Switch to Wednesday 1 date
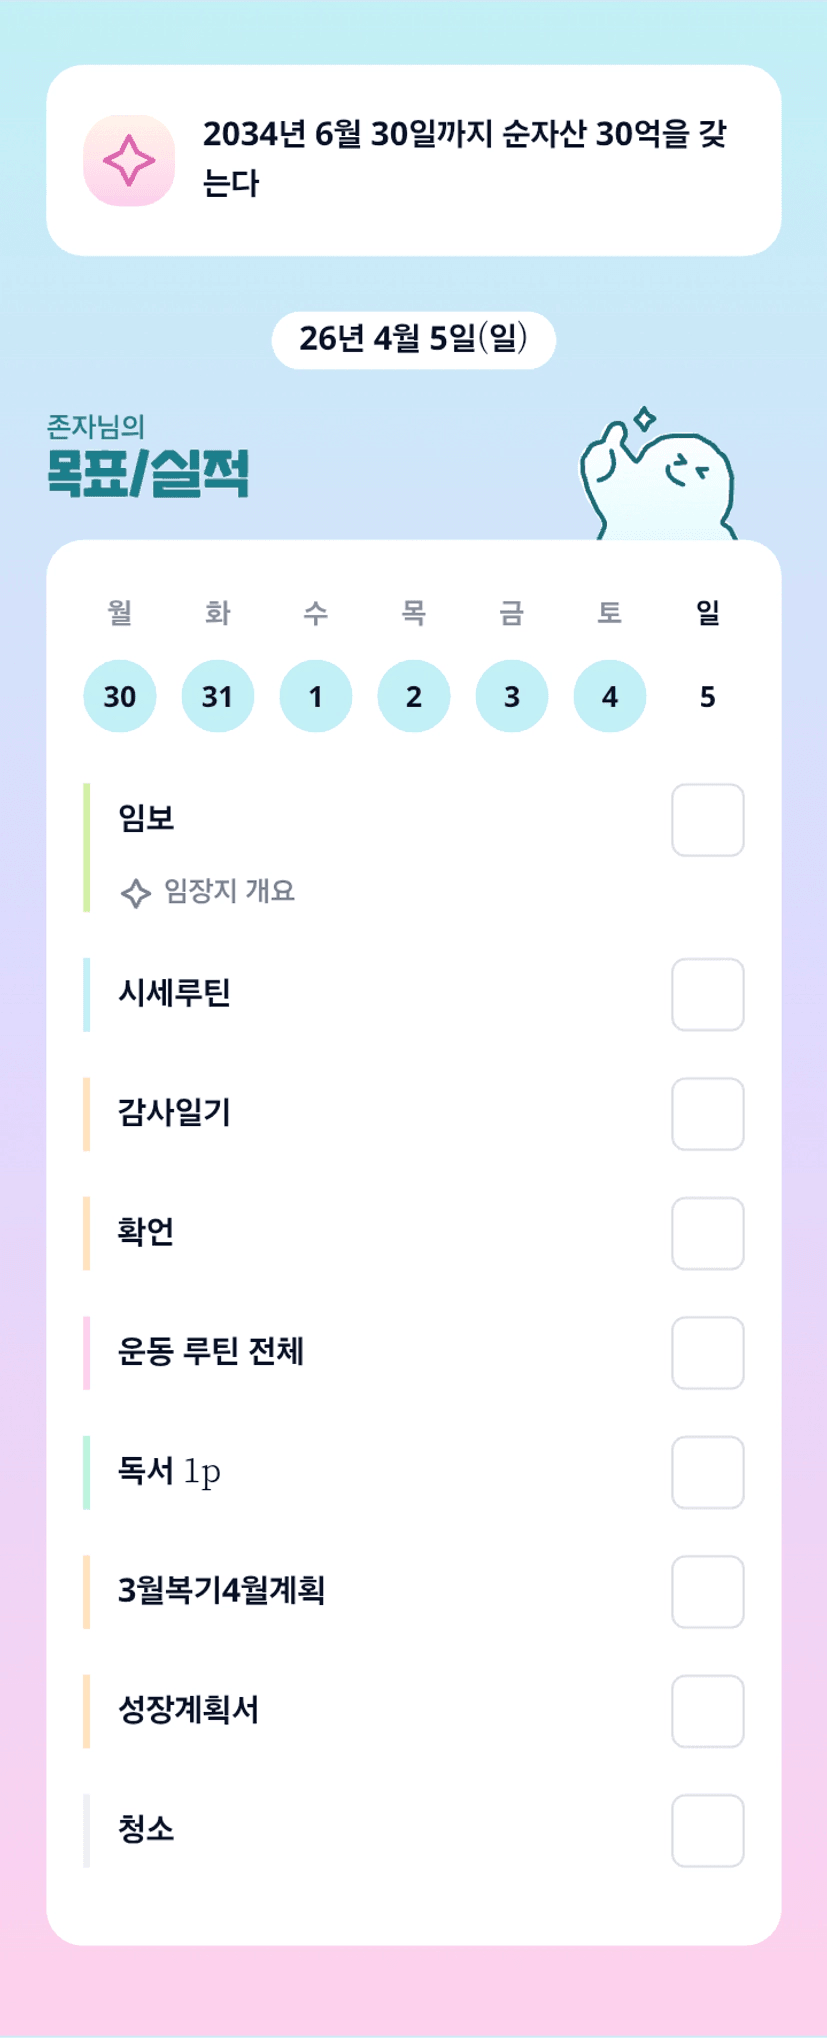This screenshot has width=827, height=2038. pyautogui.click(x=316, y=696)
